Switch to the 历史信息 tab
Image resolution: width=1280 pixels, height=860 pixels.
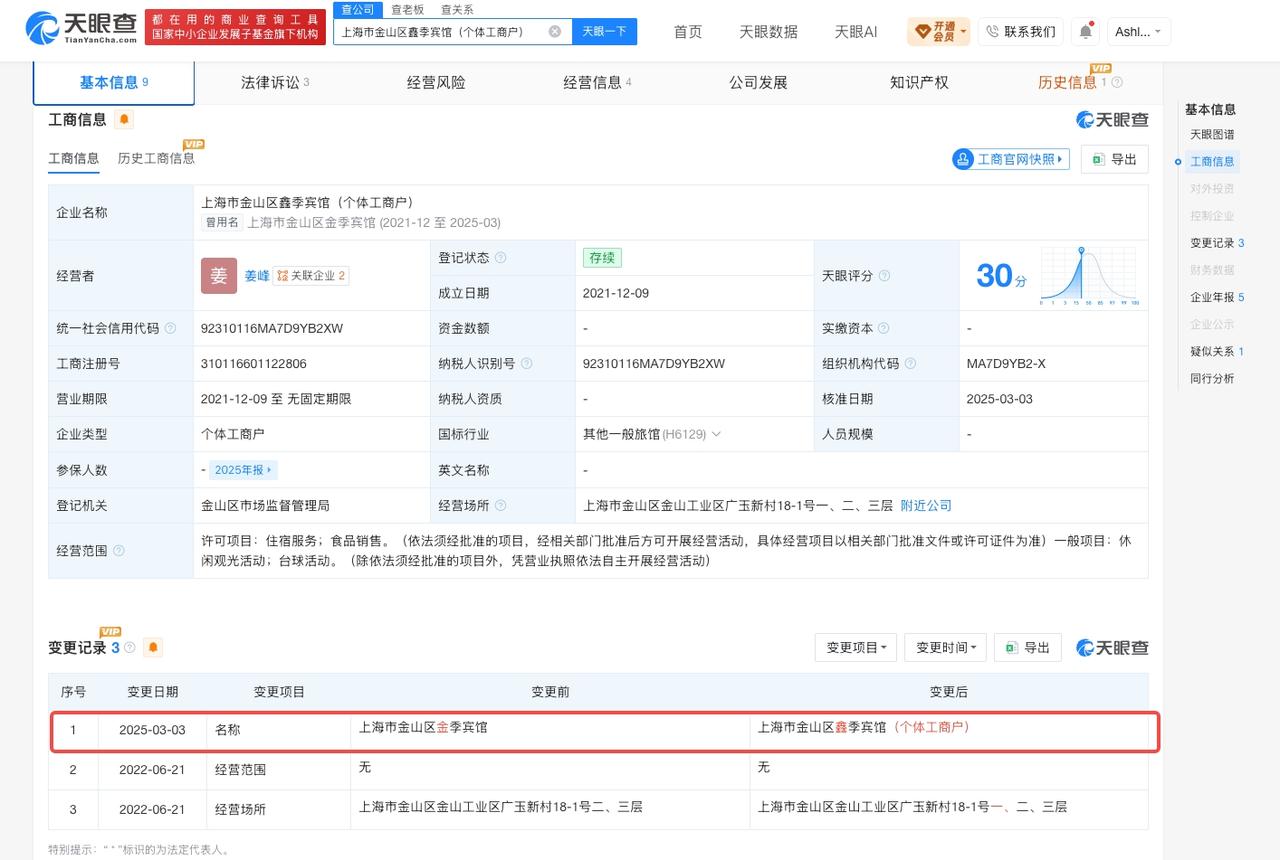(1067, 82)
